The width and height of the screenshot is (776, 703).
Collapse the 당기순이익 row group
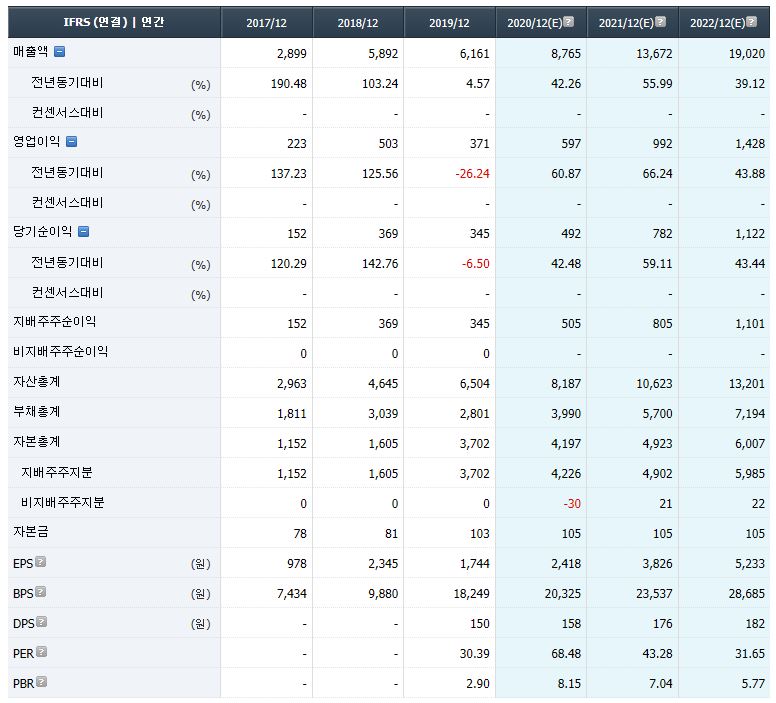coord(84,232)
